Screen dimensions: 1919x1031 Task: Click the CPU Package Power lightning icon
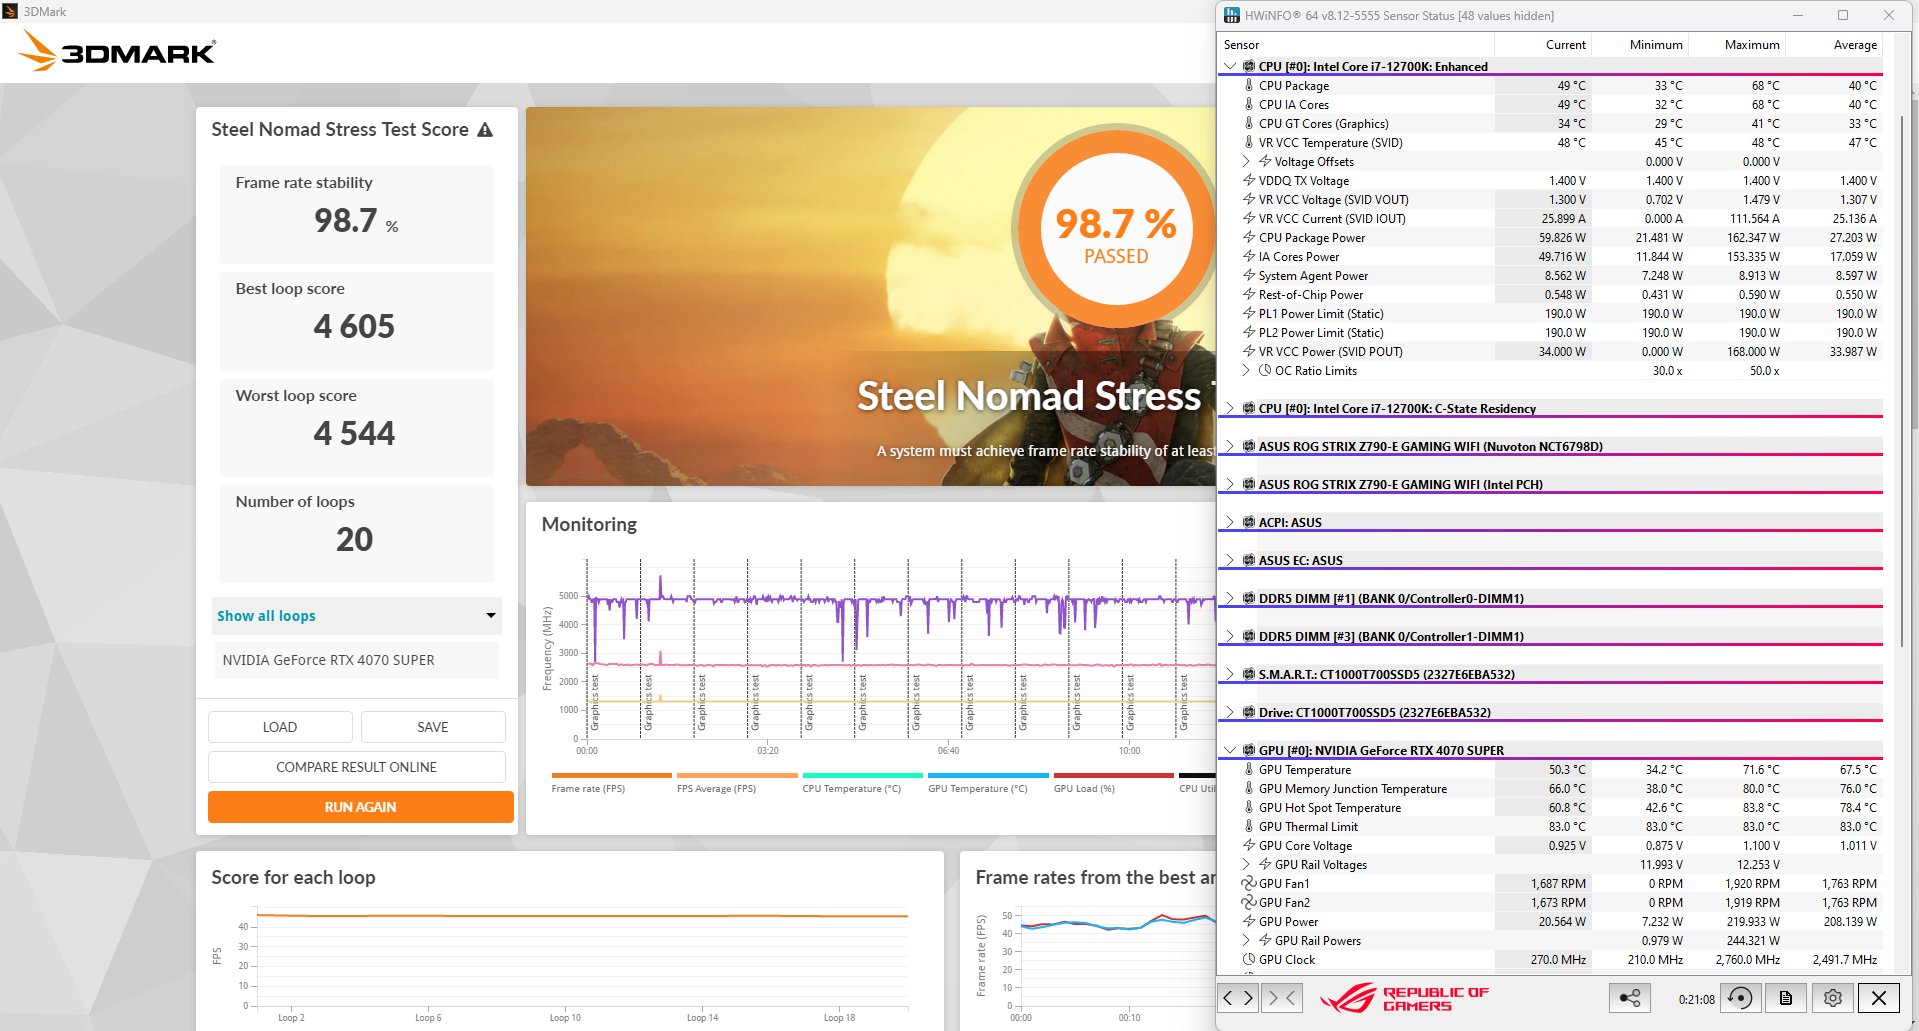tap(1249, 237)
